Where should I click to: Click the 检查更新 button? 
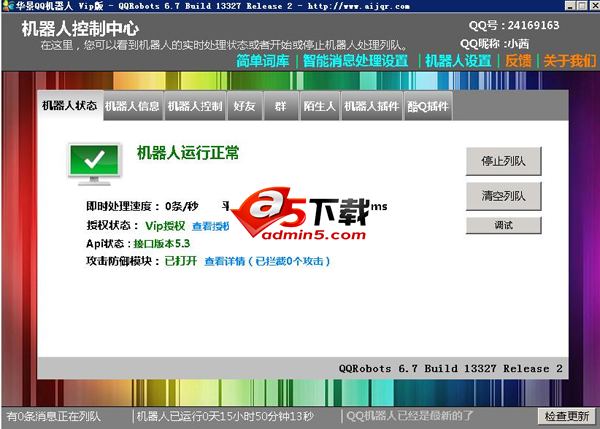point(567,416)
